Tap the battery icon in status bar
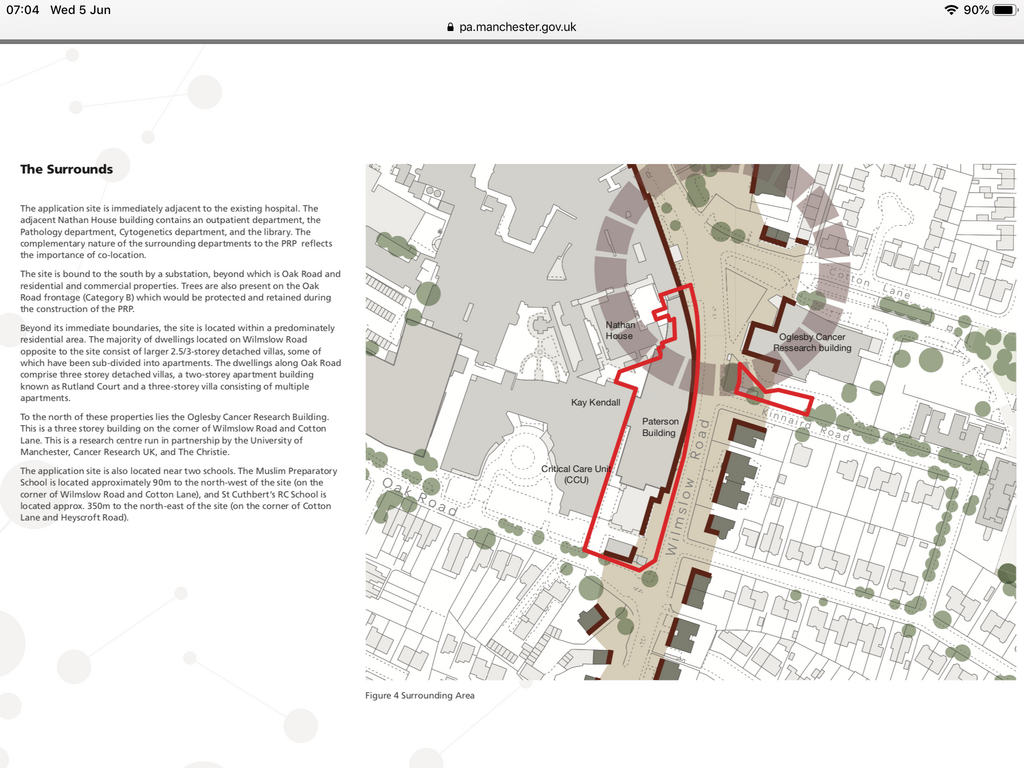Image resolution: width=1024 pixels, height=768 pixels. click(1004, 10)
